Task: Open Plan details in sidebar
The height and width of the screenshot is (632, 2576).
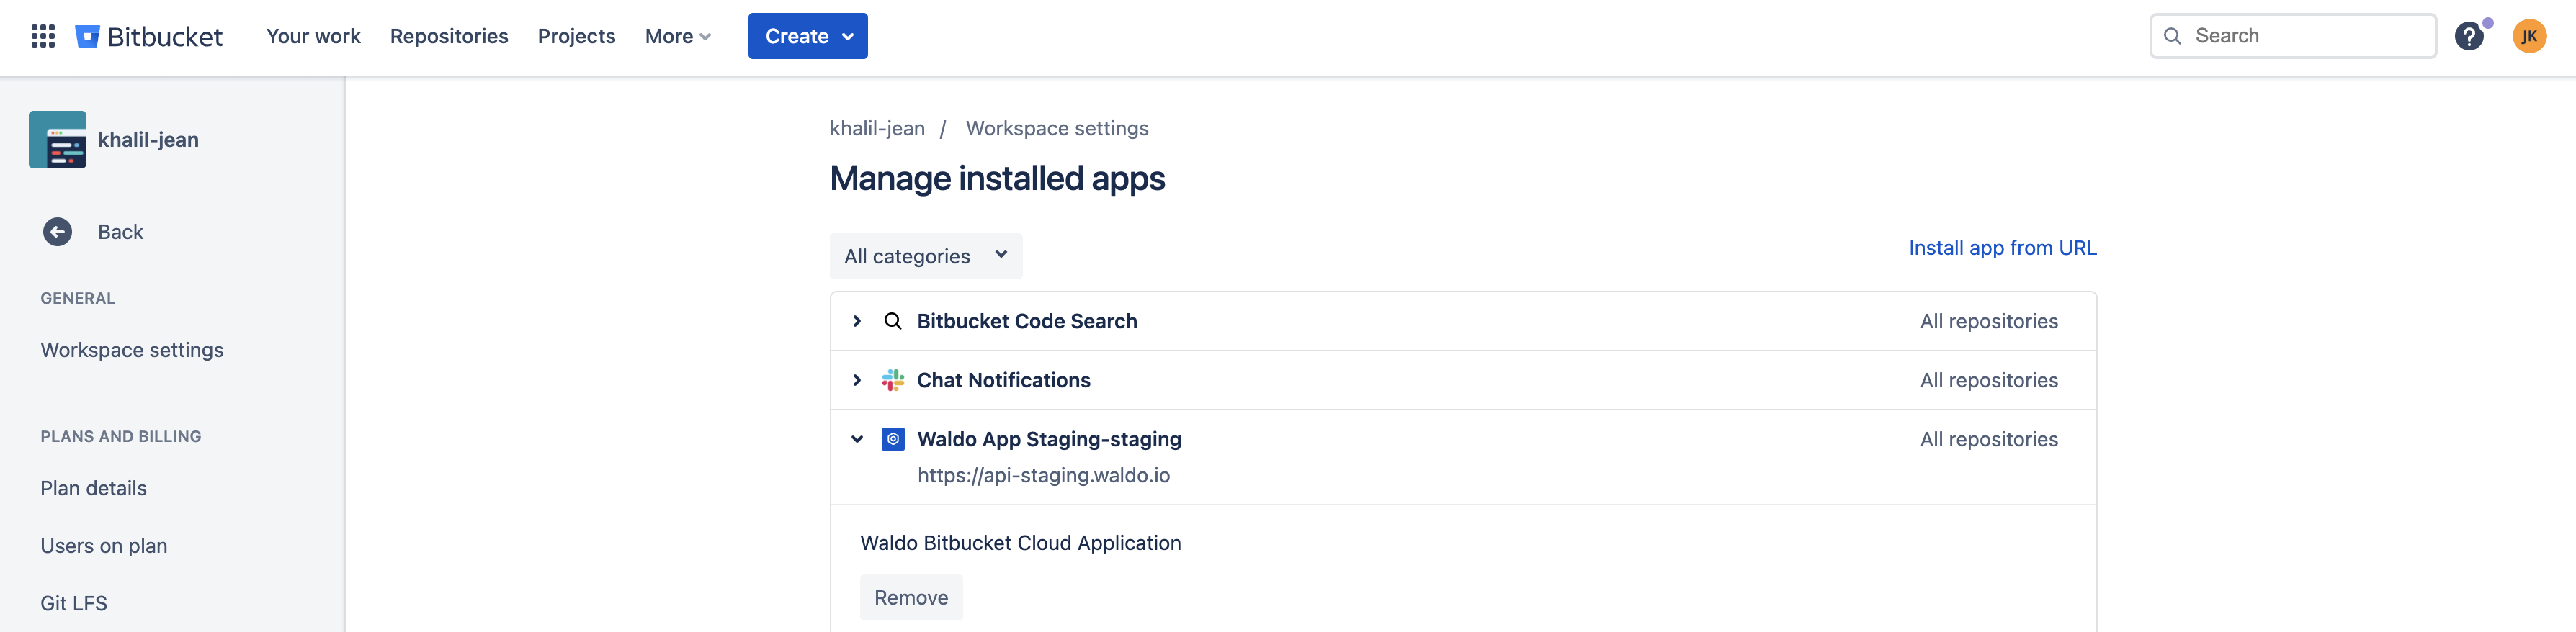Action: click(x=93, y=488)
